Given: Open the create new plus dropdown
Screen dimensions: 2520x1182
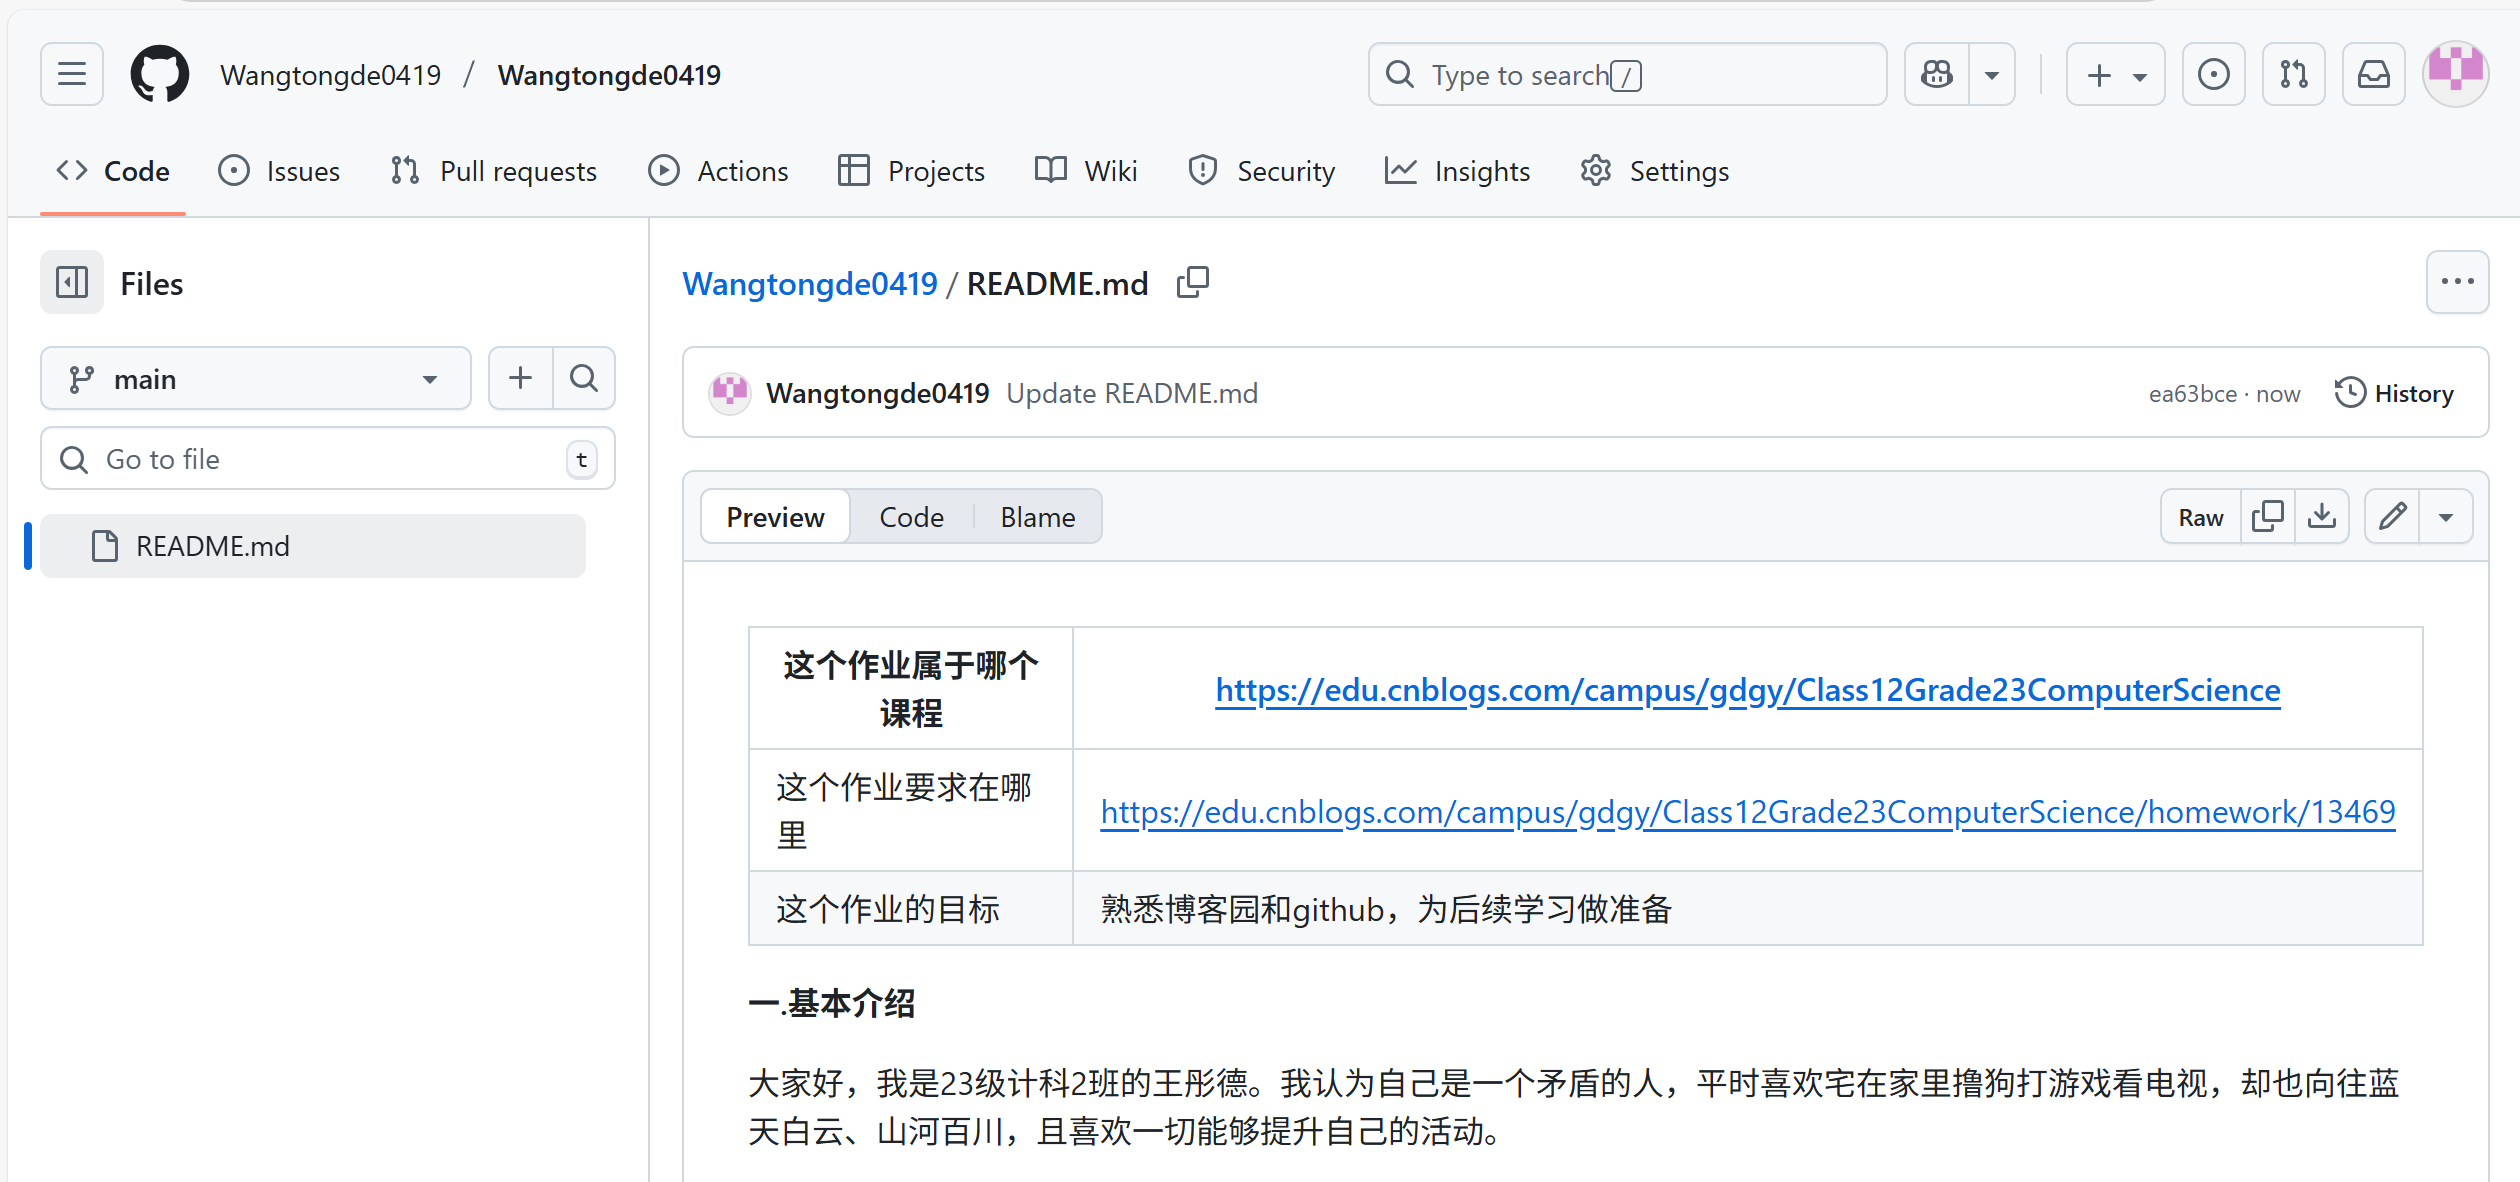Looking at the screenshot, I should click(2116, 74).
